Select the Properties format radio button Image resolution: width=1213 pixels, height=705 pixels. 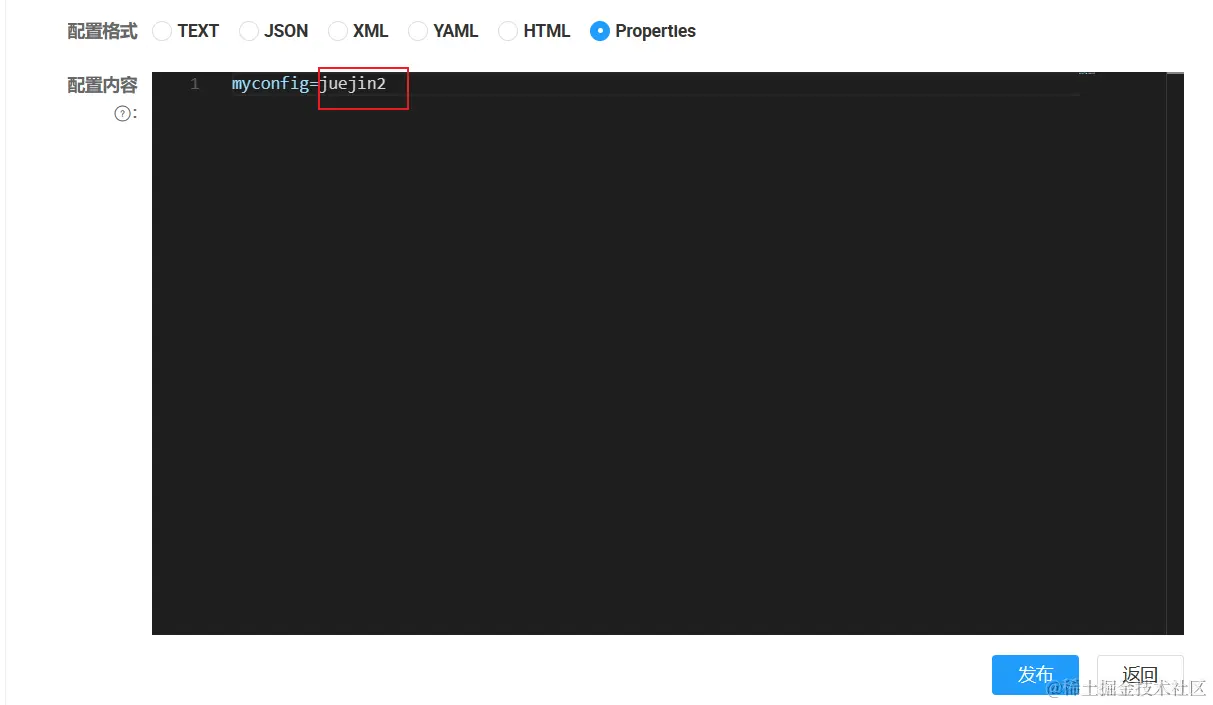pyautogui.click(x=600, y=31)
